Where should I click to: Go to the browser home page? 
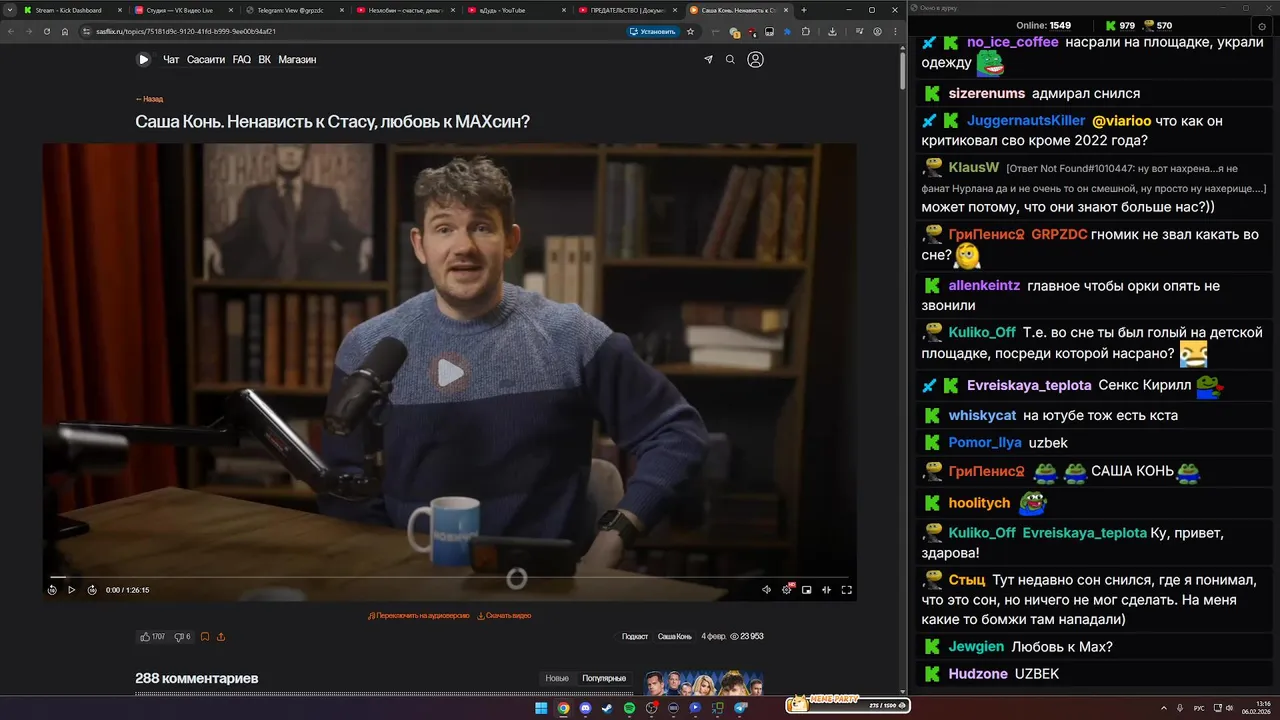pyautogui.click(x=65, y=31)
